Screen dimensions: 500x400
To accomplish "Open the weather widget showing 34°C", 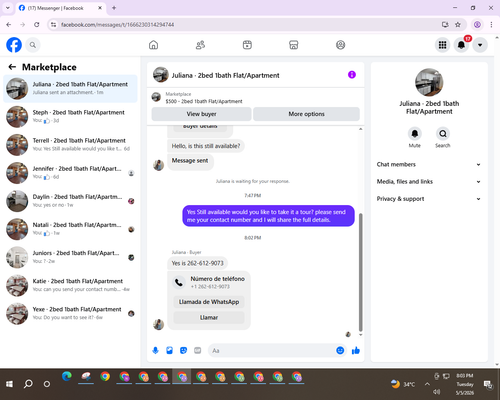I will pos(403,384).
